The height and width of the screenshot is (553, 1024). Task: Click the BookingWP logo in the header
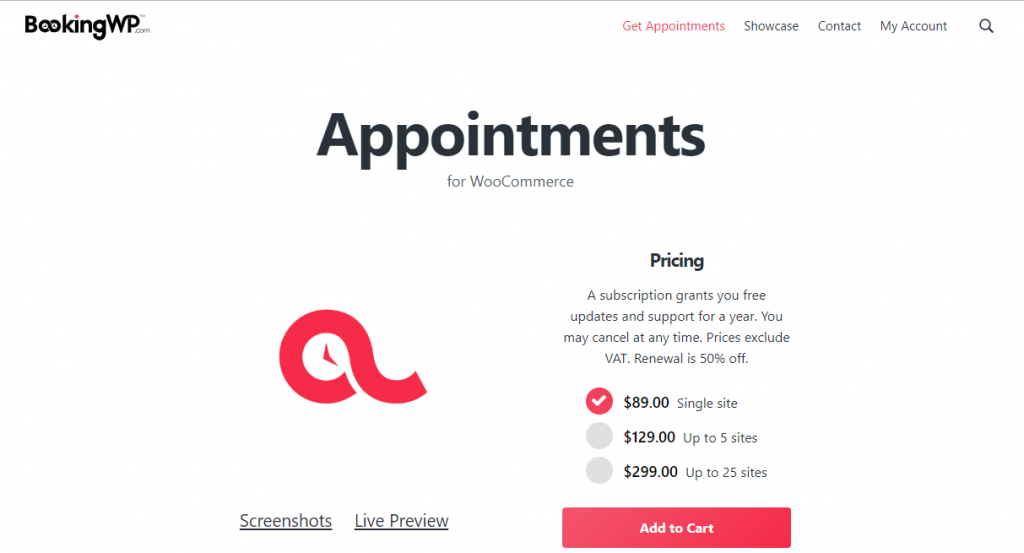coord(87,26)
